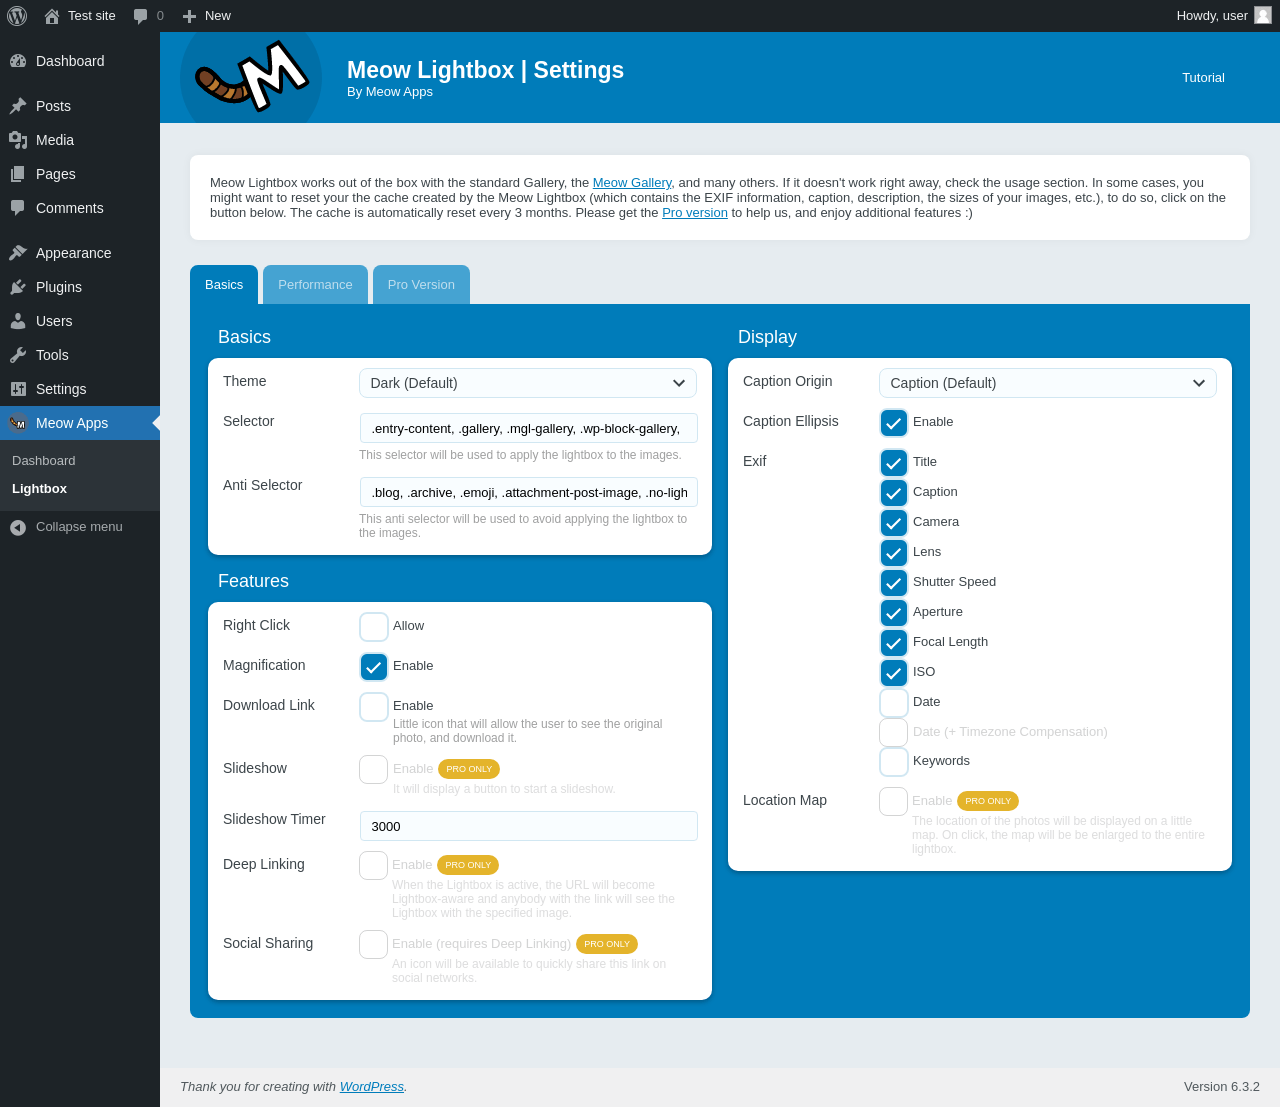1280x1107 pixels.
Task: Click the Media icon in the sidebar
Action: [18, 140]
